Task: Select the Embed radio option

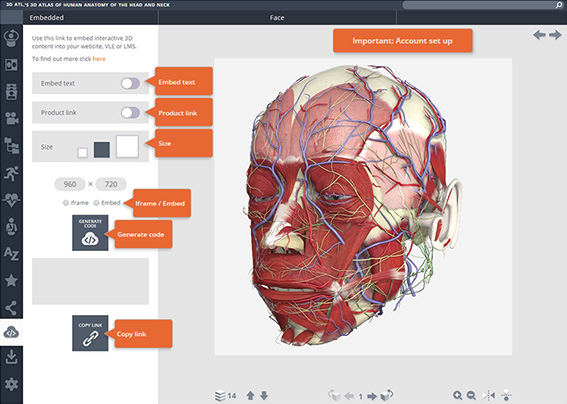Action: (97, 203)
